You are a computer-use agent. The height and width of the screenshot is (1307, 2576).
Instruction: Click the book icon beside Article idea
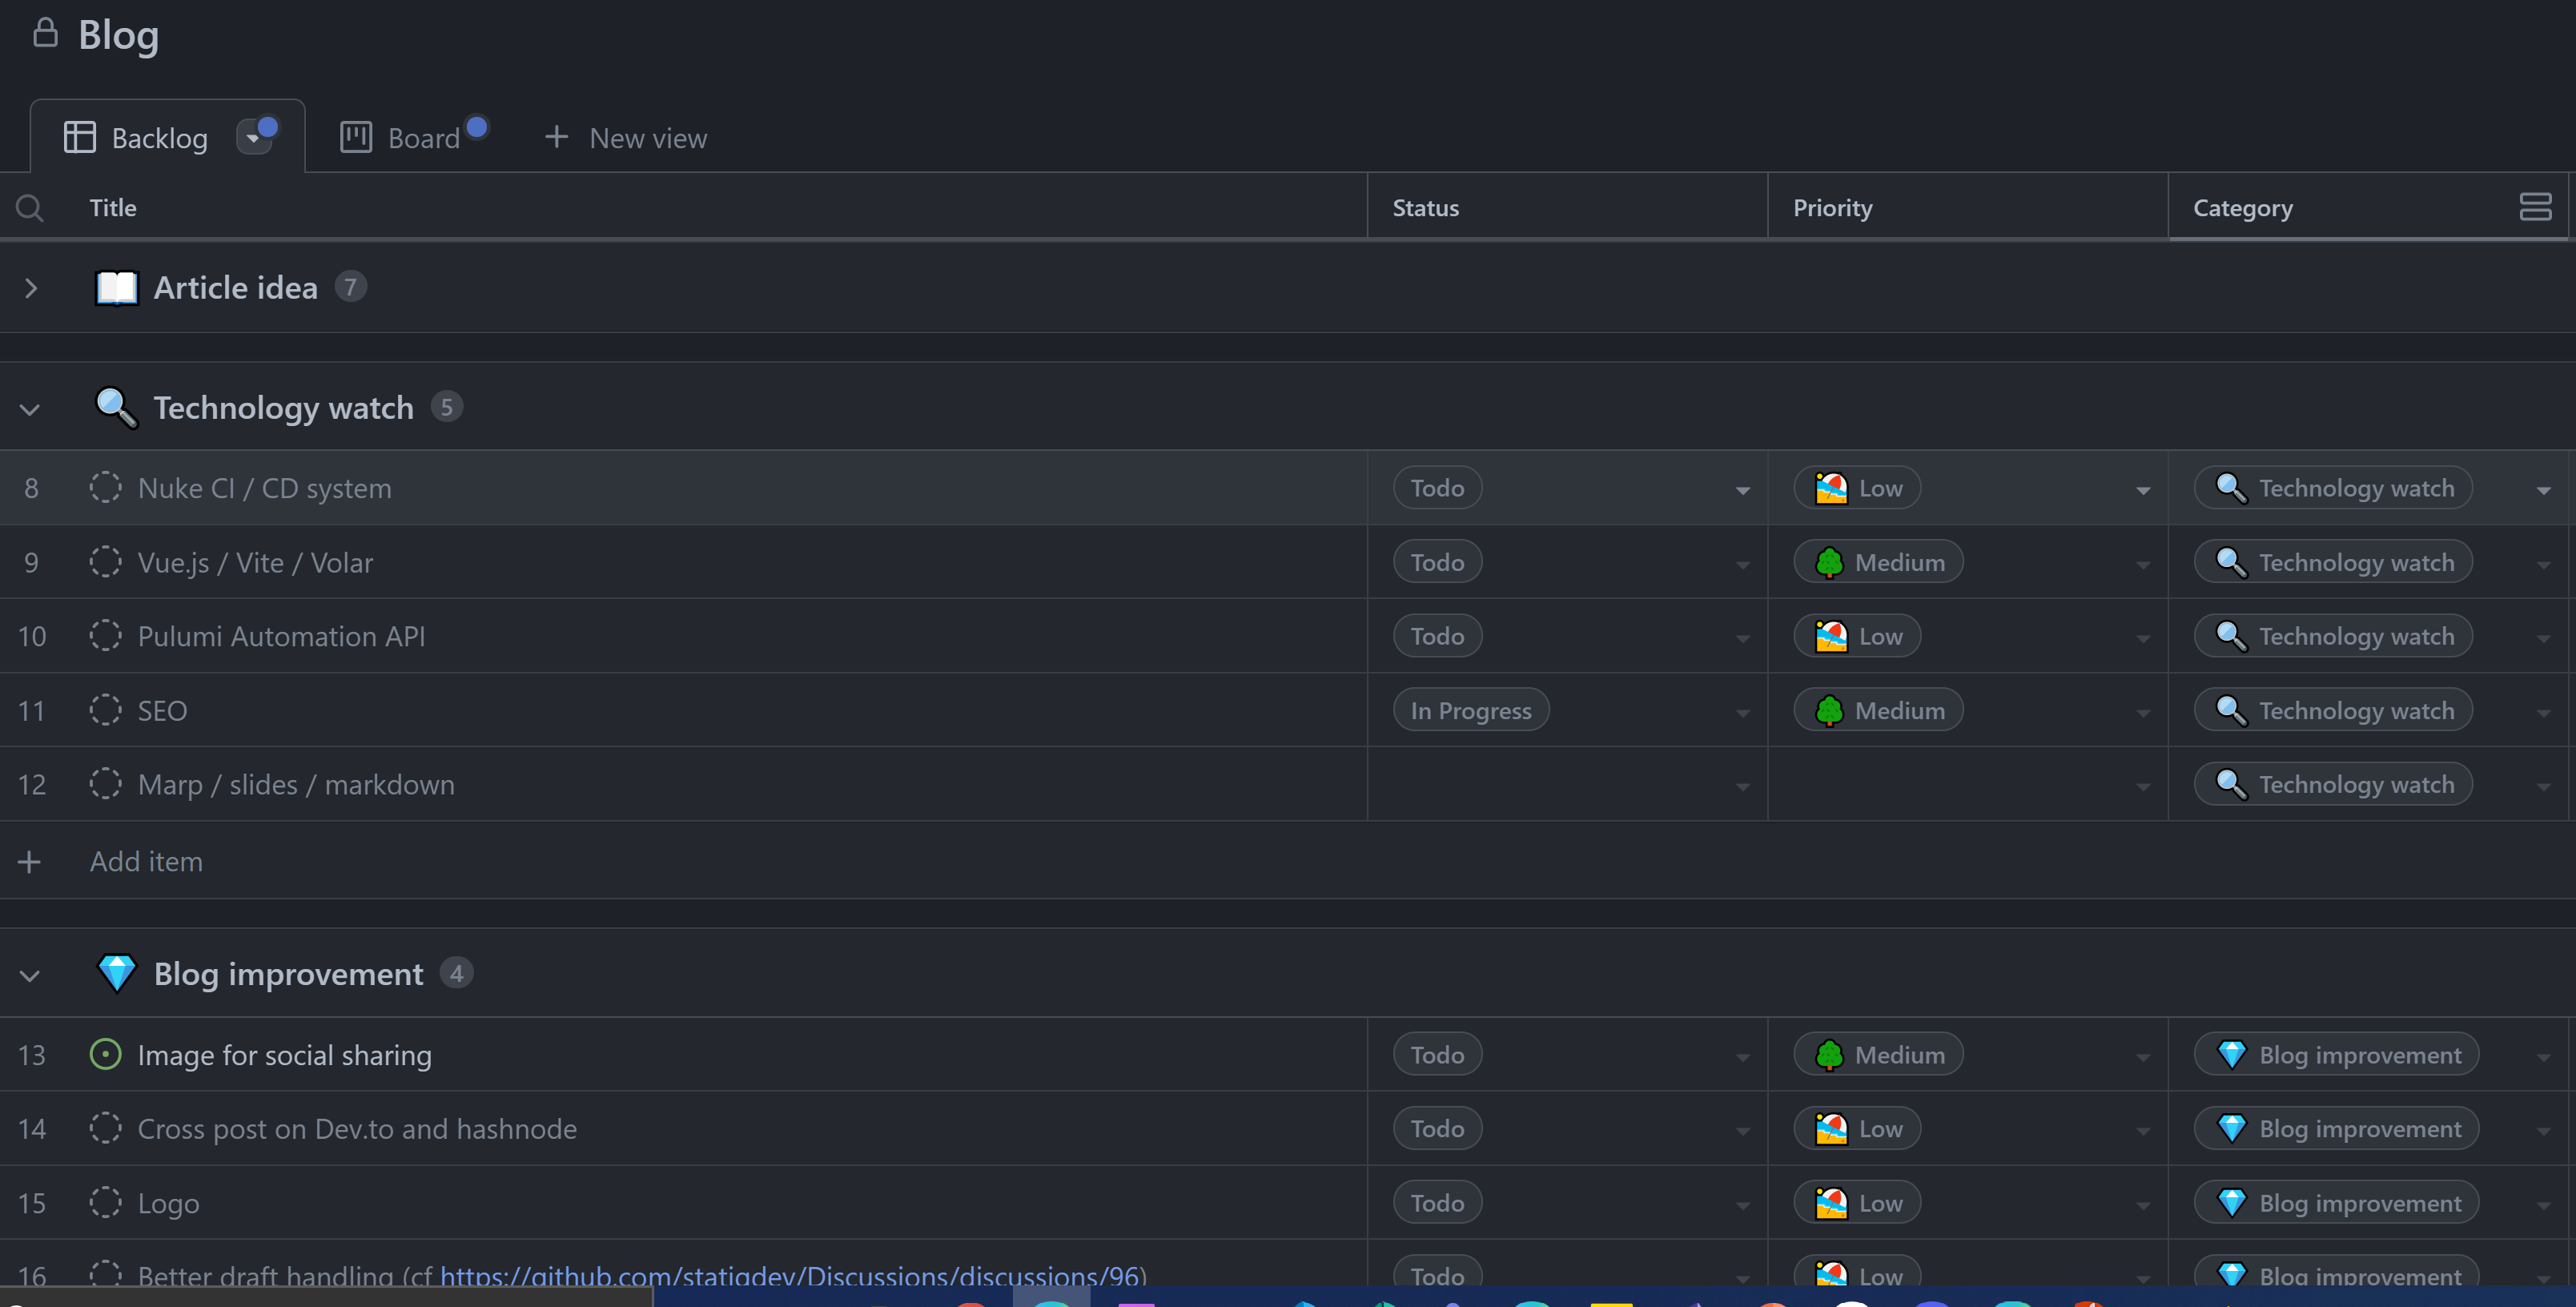click(116, 287)
